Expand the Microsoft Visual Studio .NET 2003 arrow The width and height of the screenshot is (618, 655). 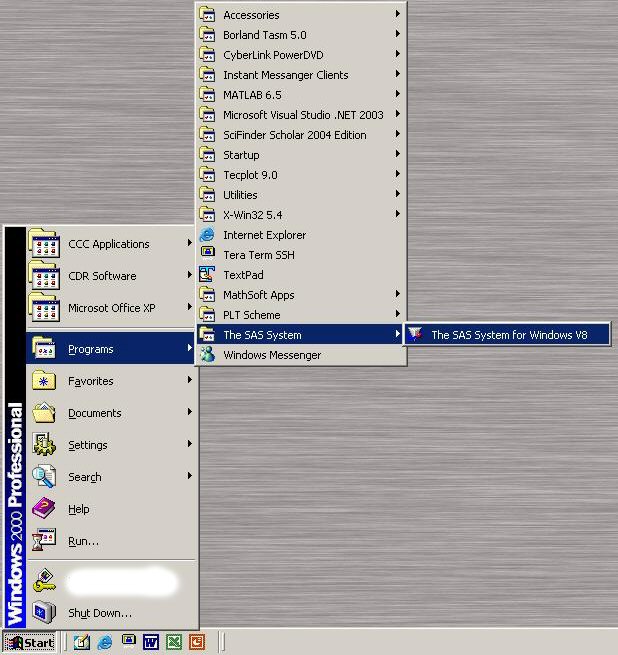(x=397, y=114)
